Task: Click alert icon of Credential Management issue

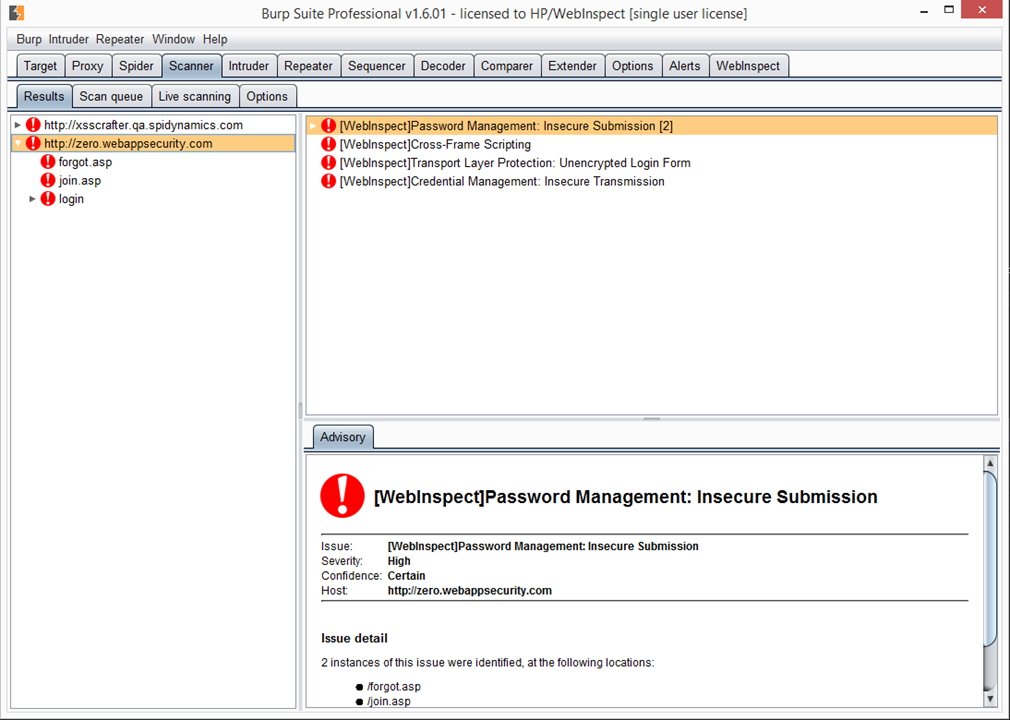Action: click(x=329, y=182)
